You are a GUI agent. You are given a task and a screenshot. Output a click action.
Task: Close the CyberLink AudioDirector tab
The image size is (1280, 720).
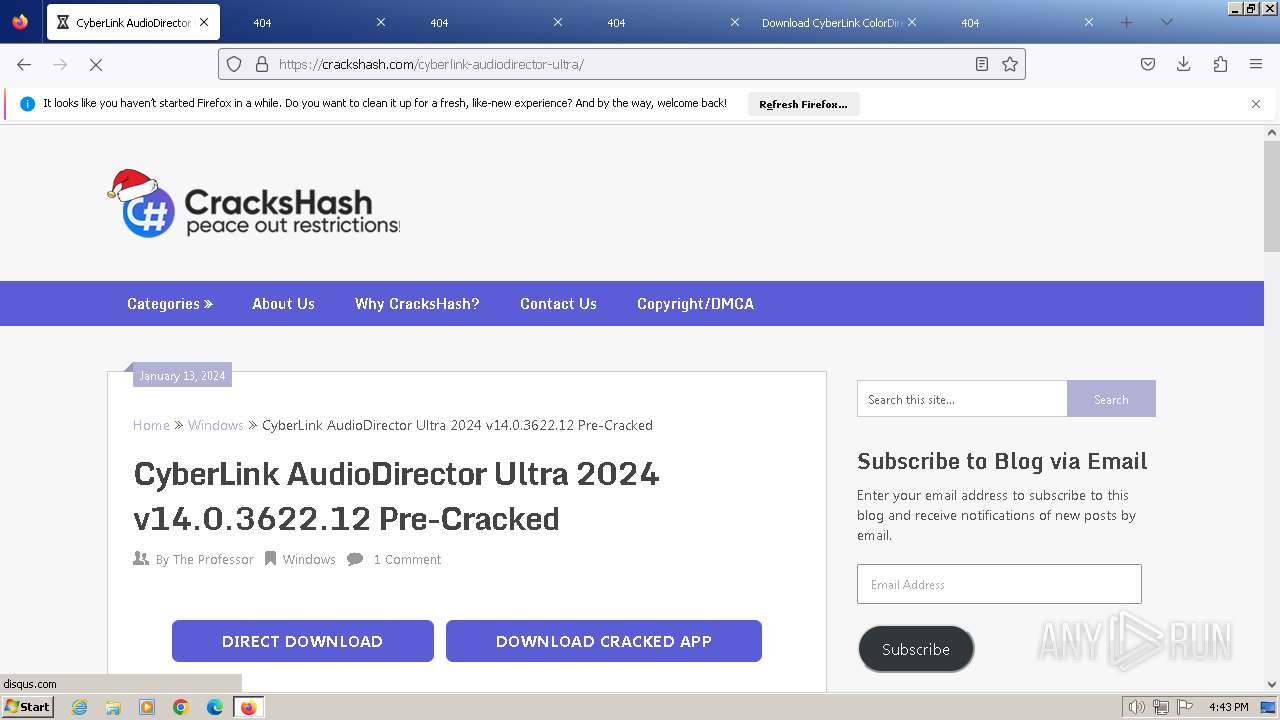204,22
